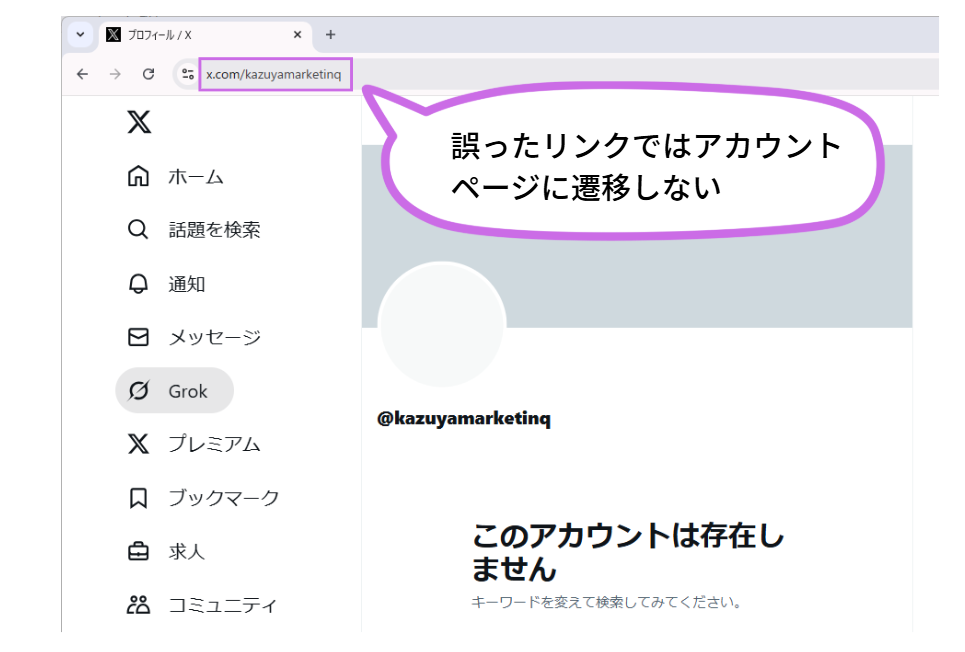Click the search magnifier icon
The width and height of the screenshot is (965, 652).
[139, 230]
